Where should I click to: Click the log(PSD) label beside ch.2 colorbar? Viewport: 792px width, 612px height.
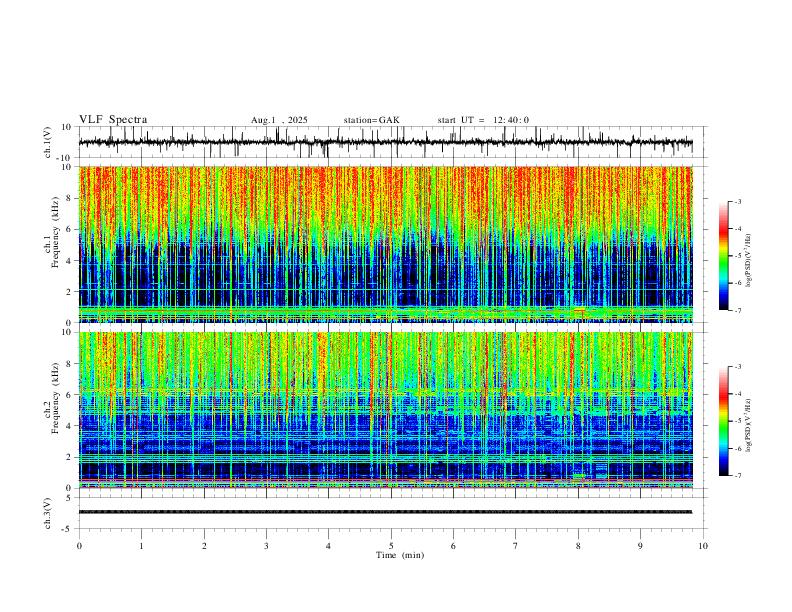point(749,425)
